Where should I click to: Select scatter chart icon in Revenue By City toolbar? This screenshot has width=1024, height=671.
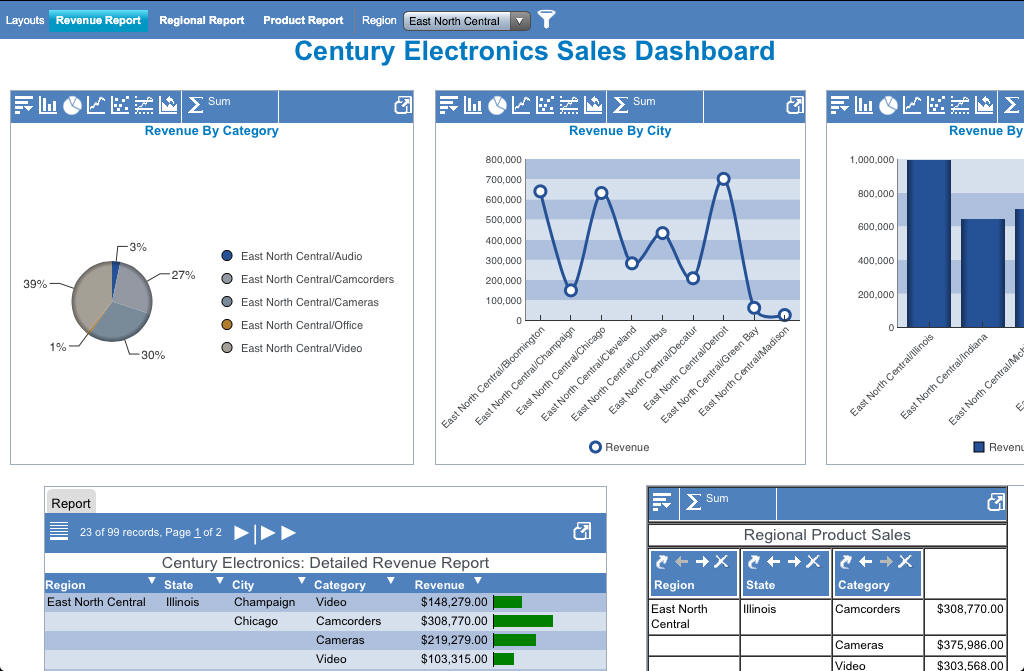pos(545,105)
